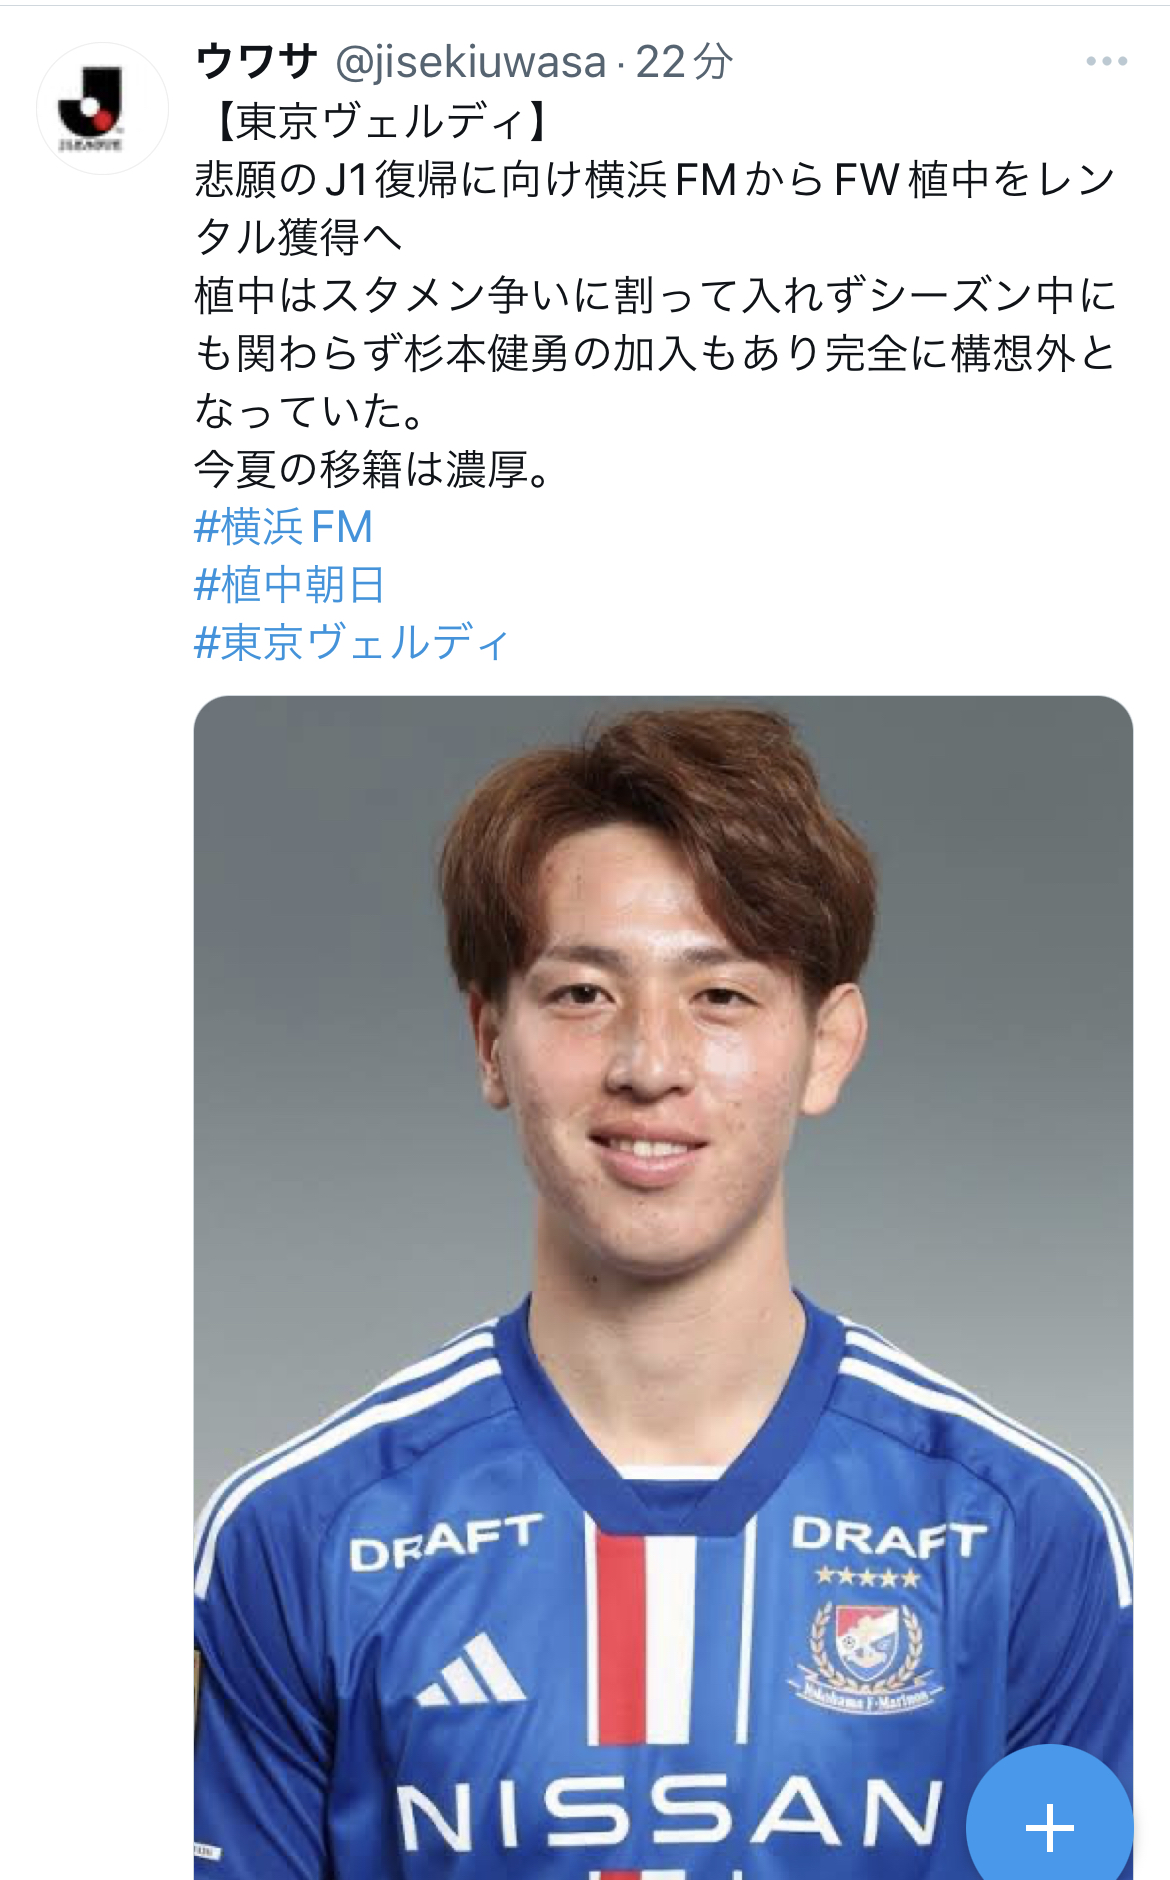This screenshot has width=1170, height=1880.
Task: Tap the player's face in the photo
Action: 655,1060
